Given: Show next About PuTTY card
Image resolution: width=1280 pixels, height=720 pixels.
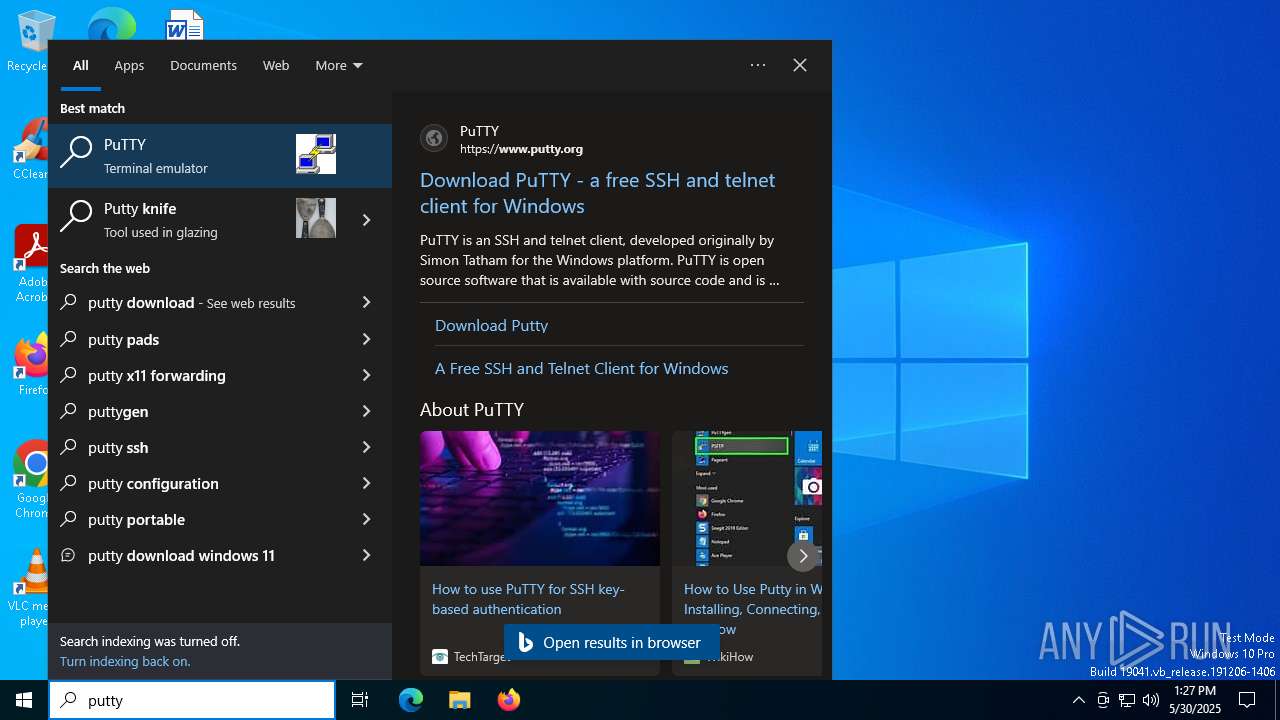Looking at the screenshot, I should [x=802, y=555].
